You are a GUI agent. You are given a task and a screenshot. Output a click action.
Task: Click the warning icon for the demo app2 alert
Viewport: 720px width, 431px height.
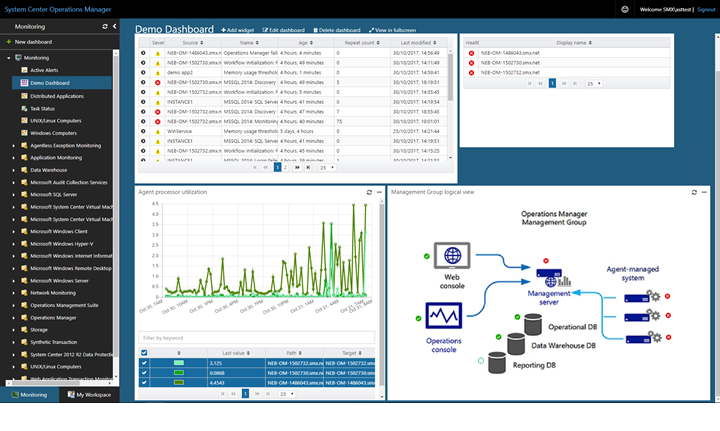click(158, 73)
